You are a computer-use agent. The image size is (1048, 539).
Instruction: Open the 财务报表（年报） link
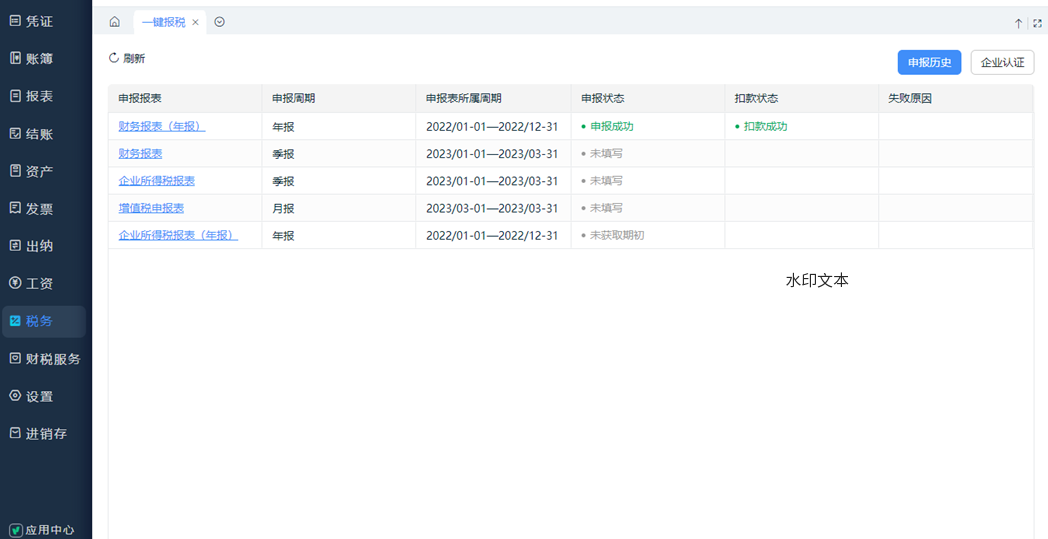click(161, 127)
